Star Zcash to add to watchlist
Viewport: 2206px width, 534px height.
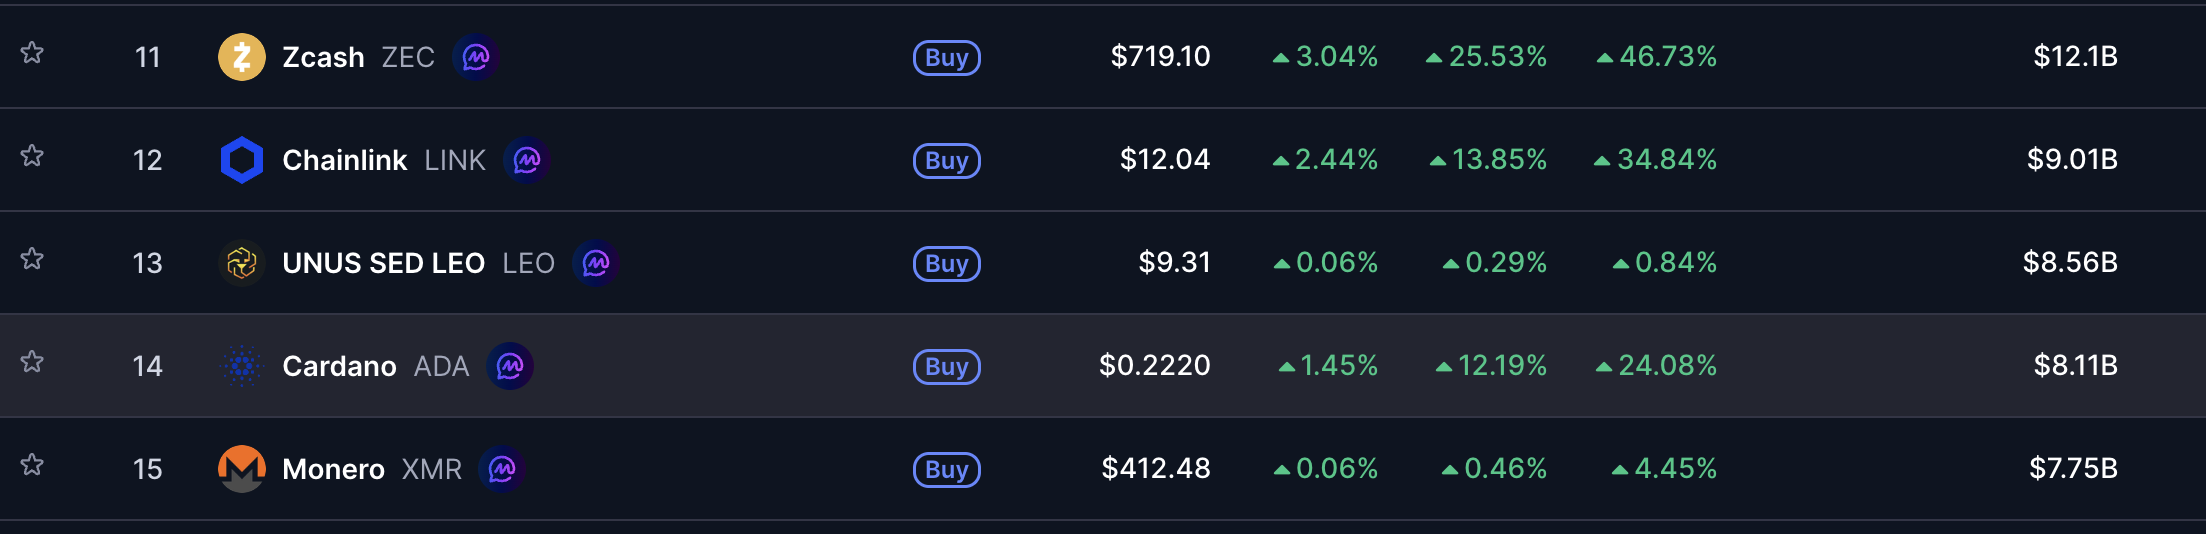point(32,53)
